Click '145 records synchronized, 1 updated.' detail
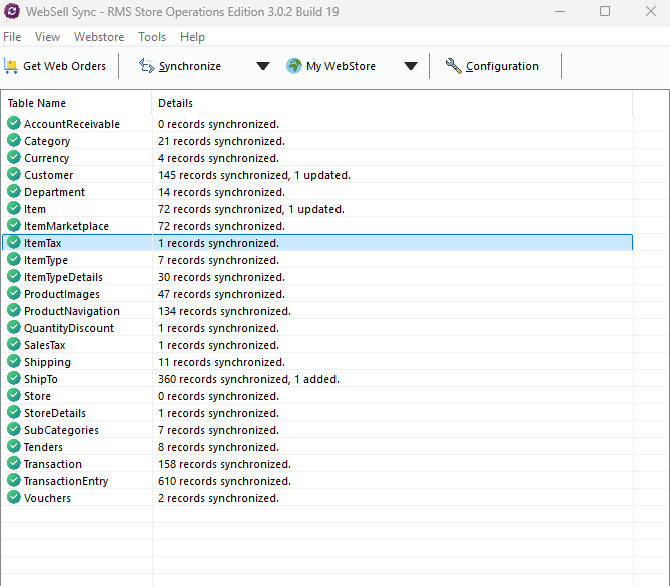The image size is (670, 586). 254,175
